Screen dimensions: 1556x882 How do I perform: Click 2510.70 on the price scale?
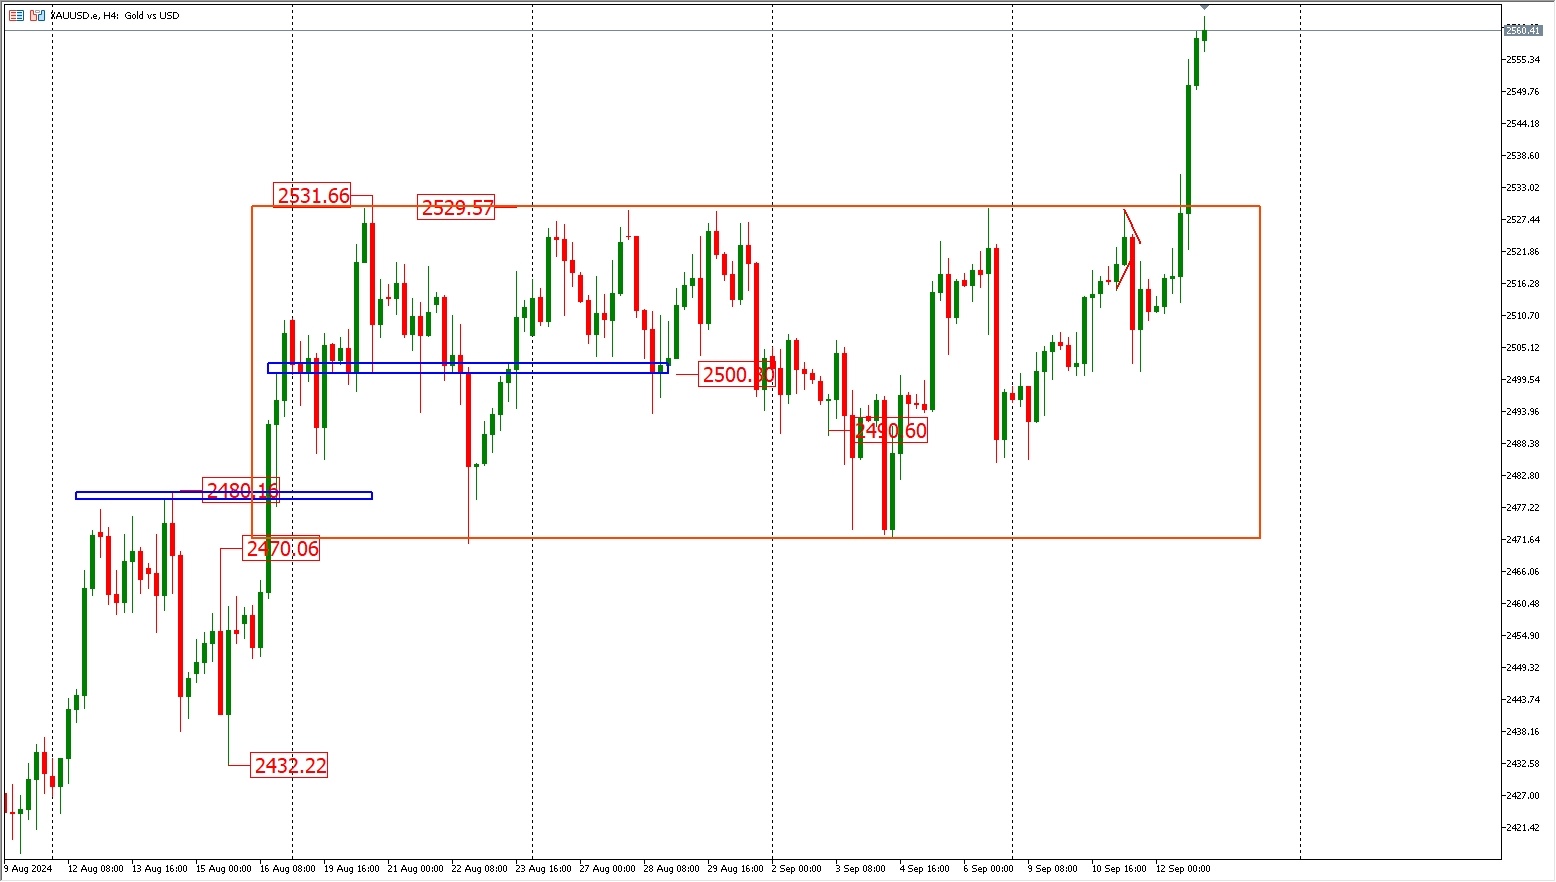coord(1522,316)
